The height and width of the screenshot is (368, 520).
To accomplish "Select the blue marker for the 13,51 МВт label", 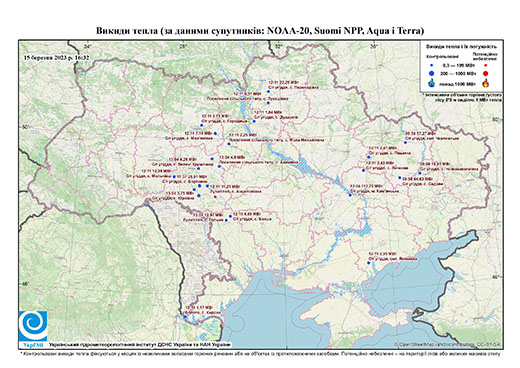I will point(420,173).
